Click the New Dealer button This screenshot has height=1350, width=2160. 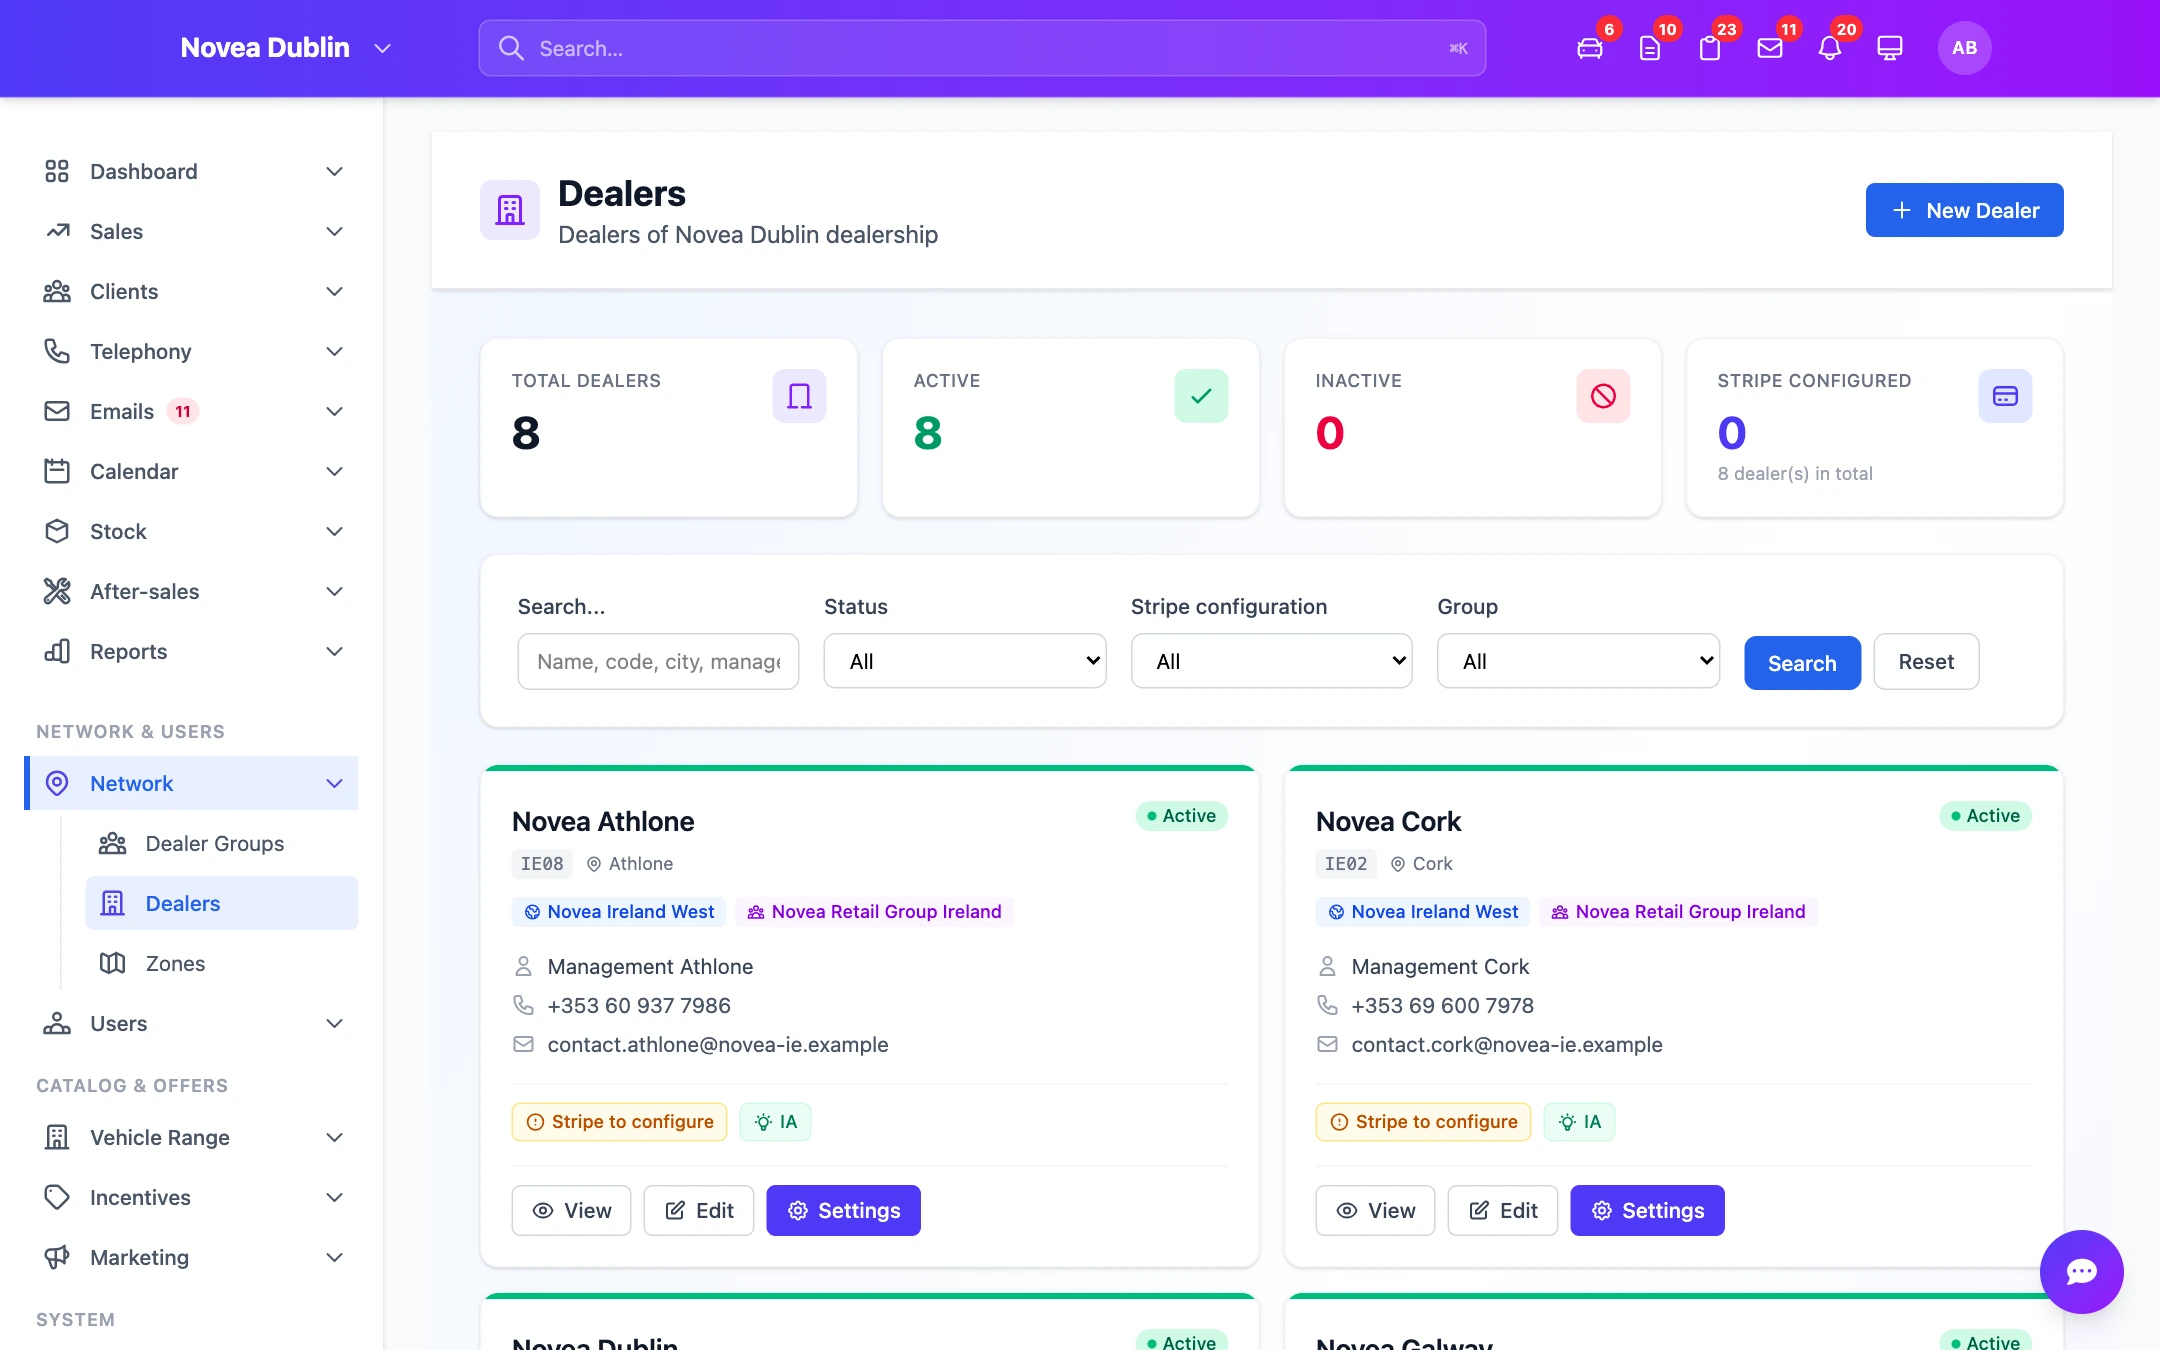tap(1964, 210)
